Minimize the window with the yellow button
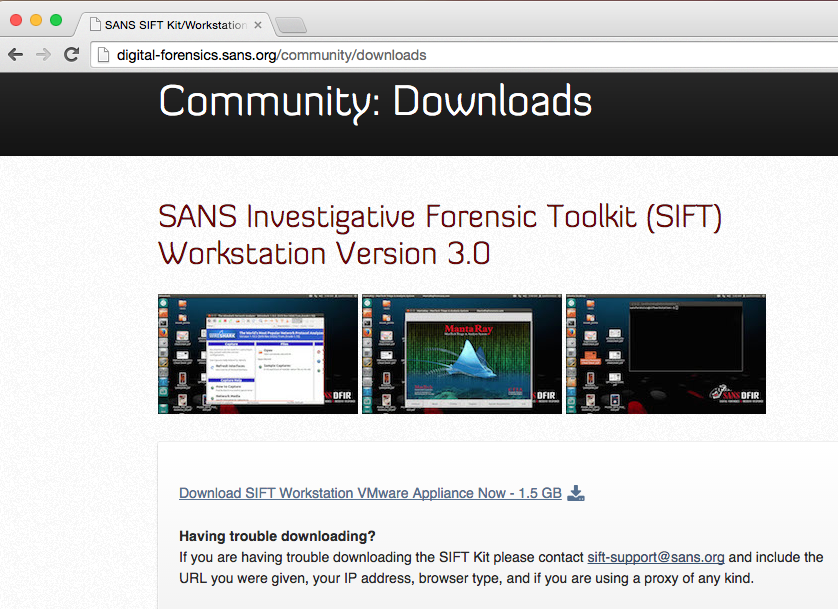 tap(36, 20)
